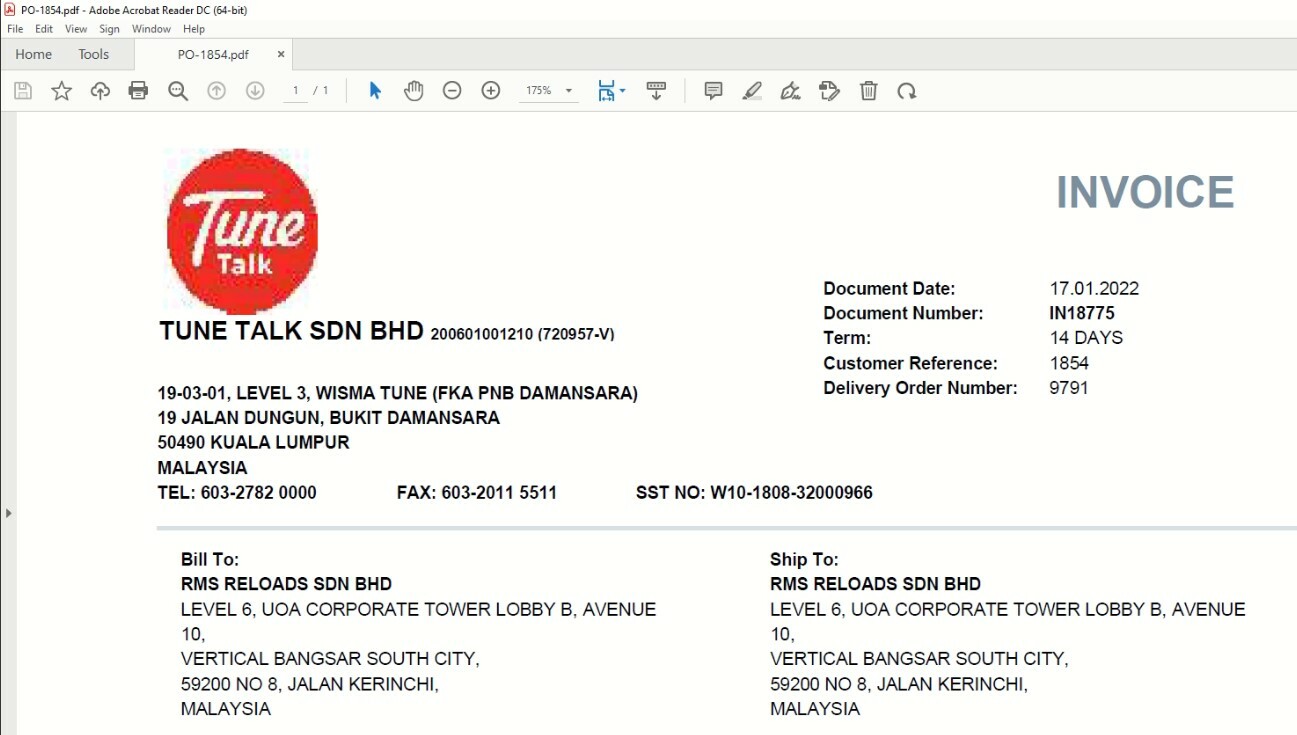The image size is (1297, 735).
Task: Open the fit page options tool
Action: tap(611, 91)
